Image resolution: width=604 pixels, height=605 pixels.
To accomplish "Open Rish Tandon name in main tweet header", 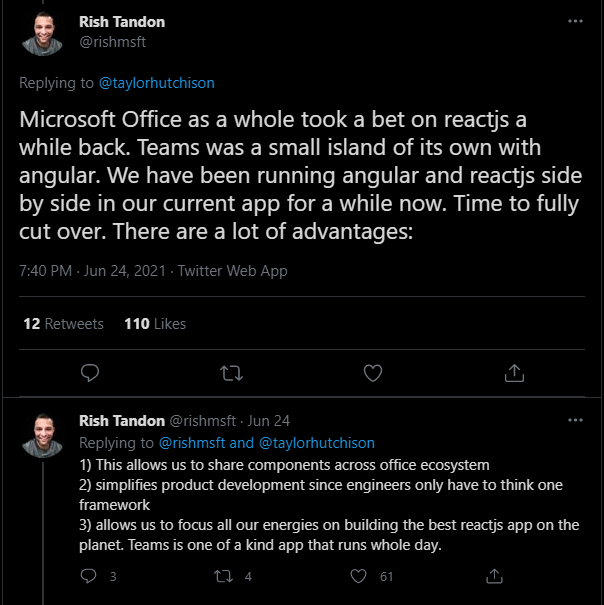I will pyautogui.click(x=122, y=22).
